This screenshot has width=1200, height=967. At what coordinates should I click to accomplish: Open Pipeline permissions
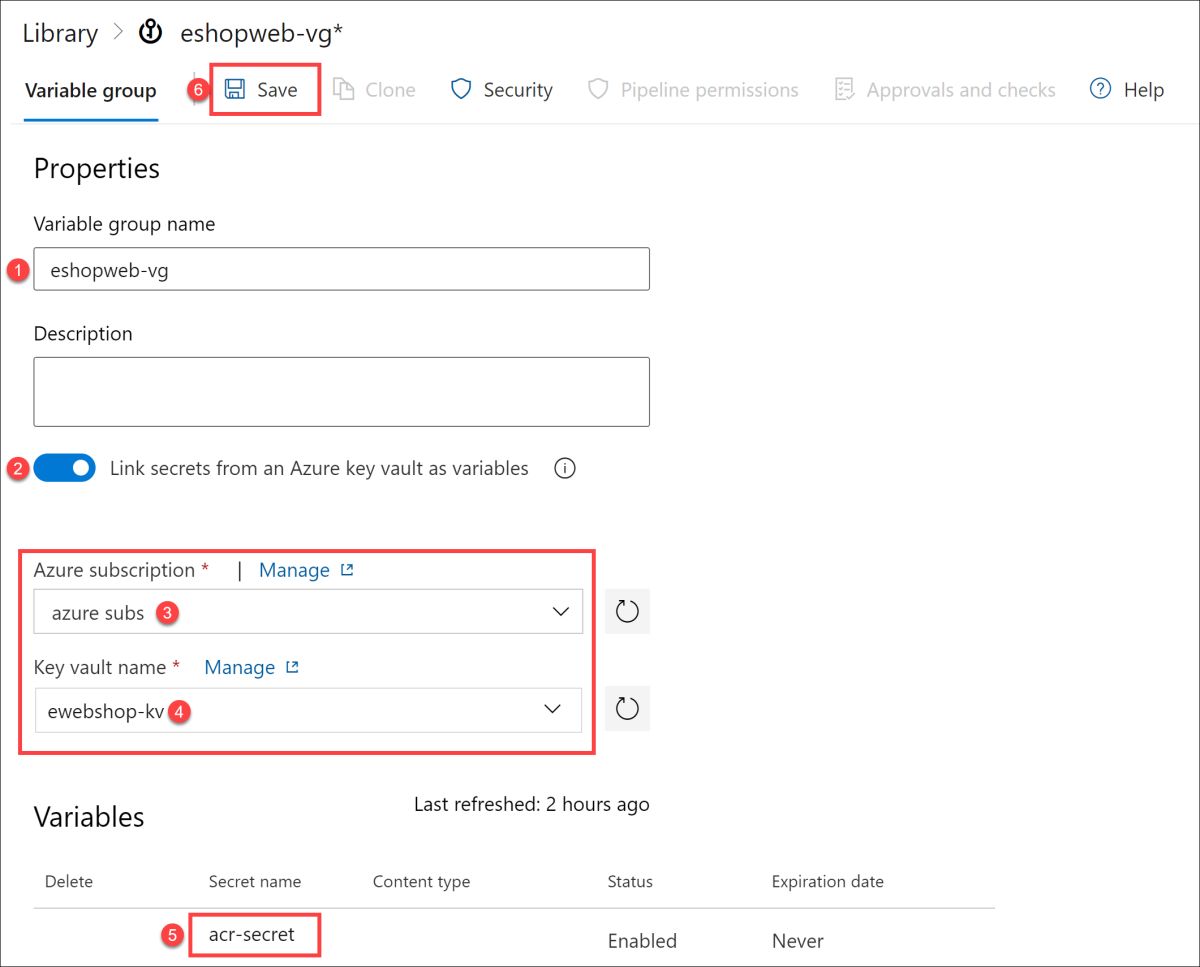point(692,90)
